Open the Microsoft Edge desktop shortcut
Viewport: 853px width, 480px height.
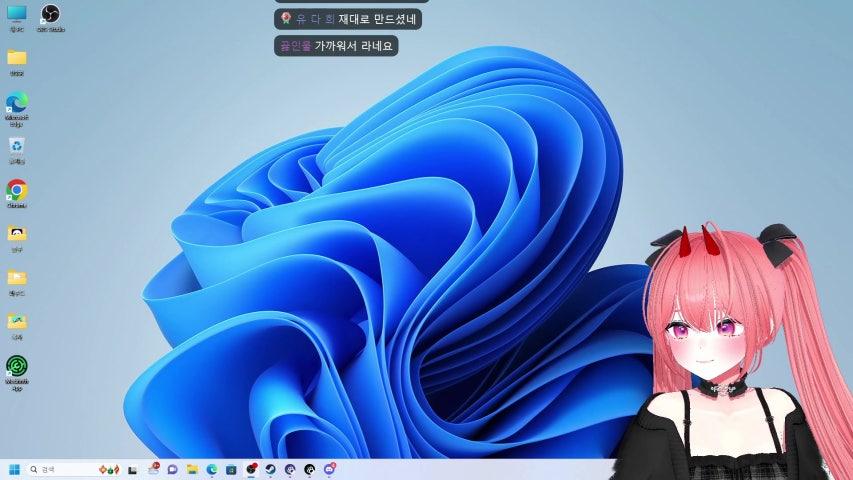[17, 103]
